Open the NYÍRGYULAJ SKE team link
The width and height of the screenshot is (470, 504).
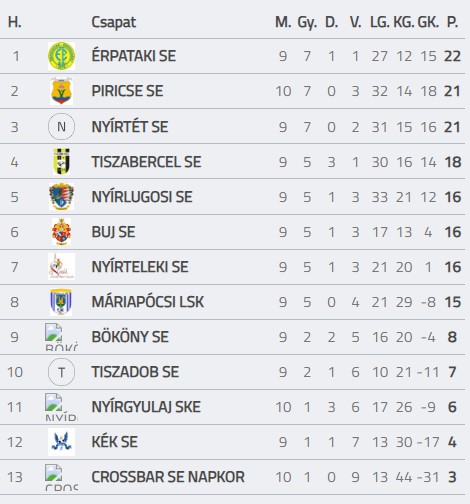pyautogui.click(x=146, y=407)
